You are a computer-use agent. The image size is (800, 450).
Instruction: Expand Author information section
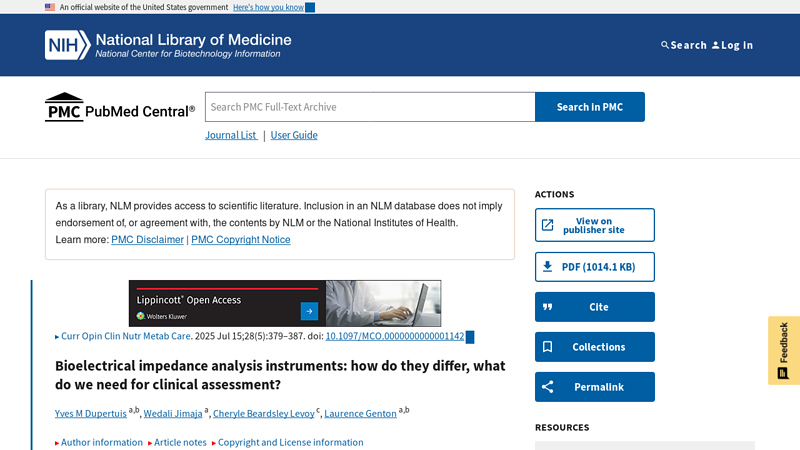tap(99, 442)
